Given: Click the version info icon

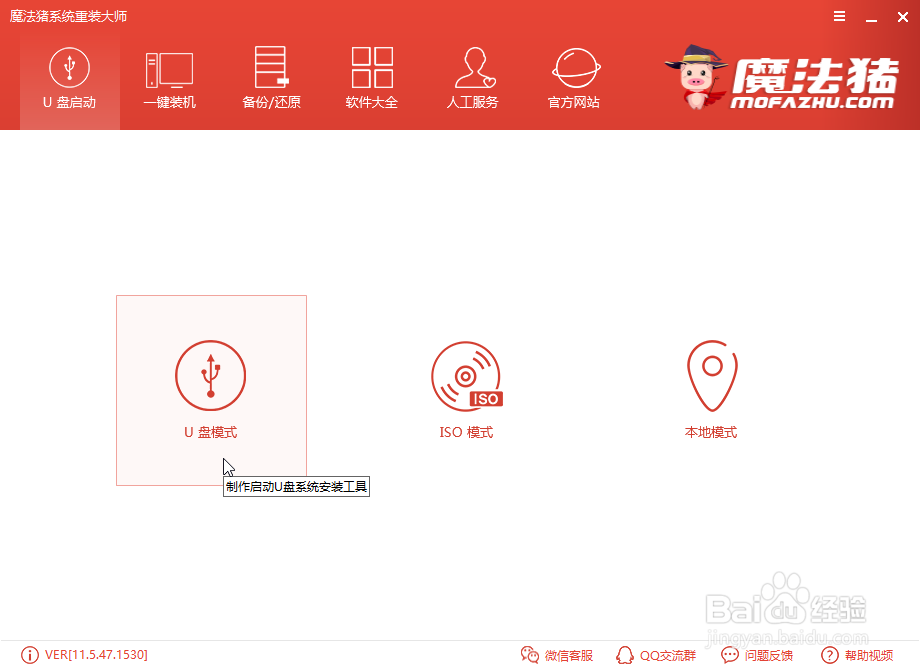Looking at the screenshot, I should tap(29, 655).
